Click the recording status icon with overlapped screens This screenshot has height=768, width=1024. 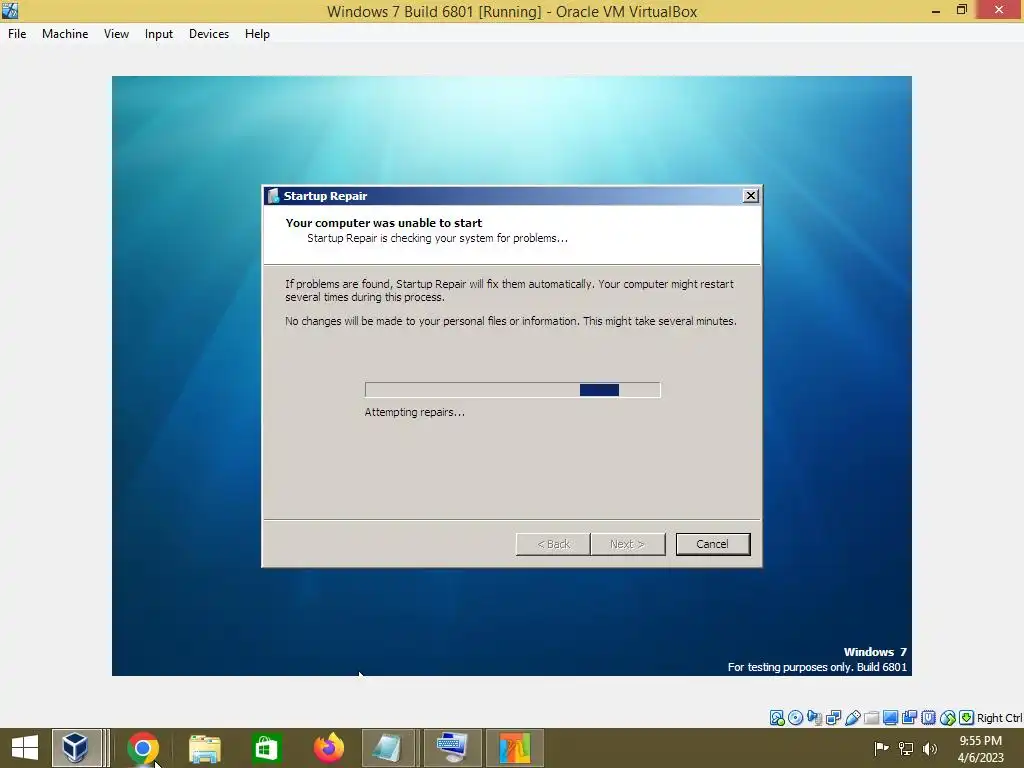(909, 718)
